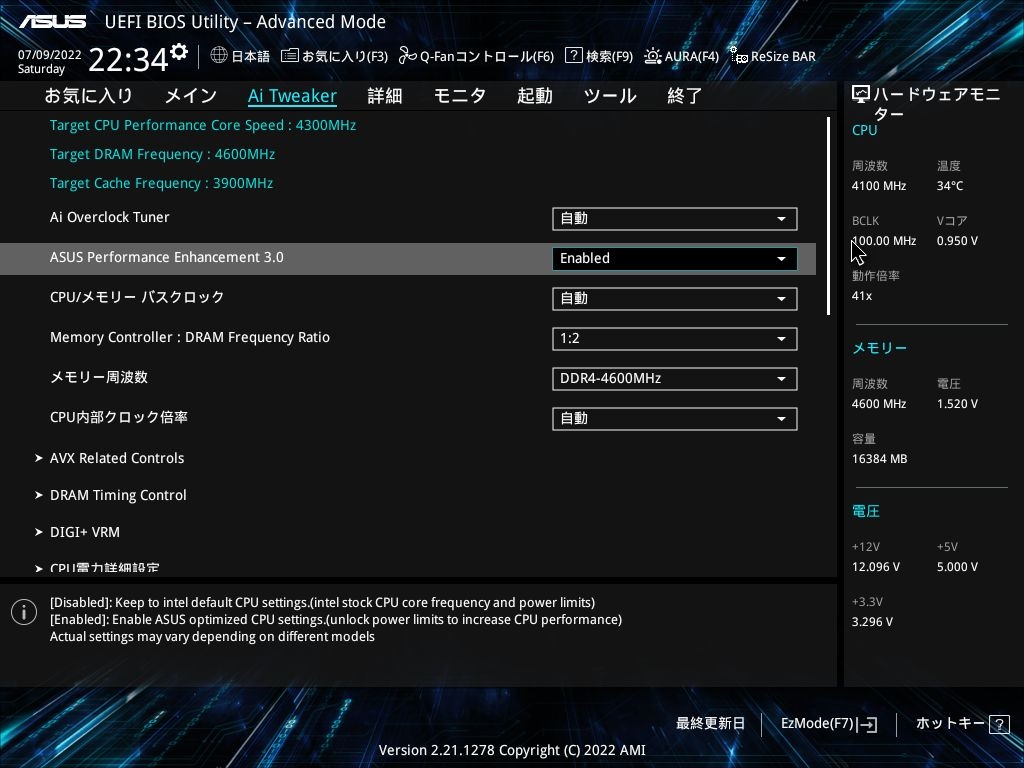
Task: Click the 日本語 language selector
Action: pos(250,56)
